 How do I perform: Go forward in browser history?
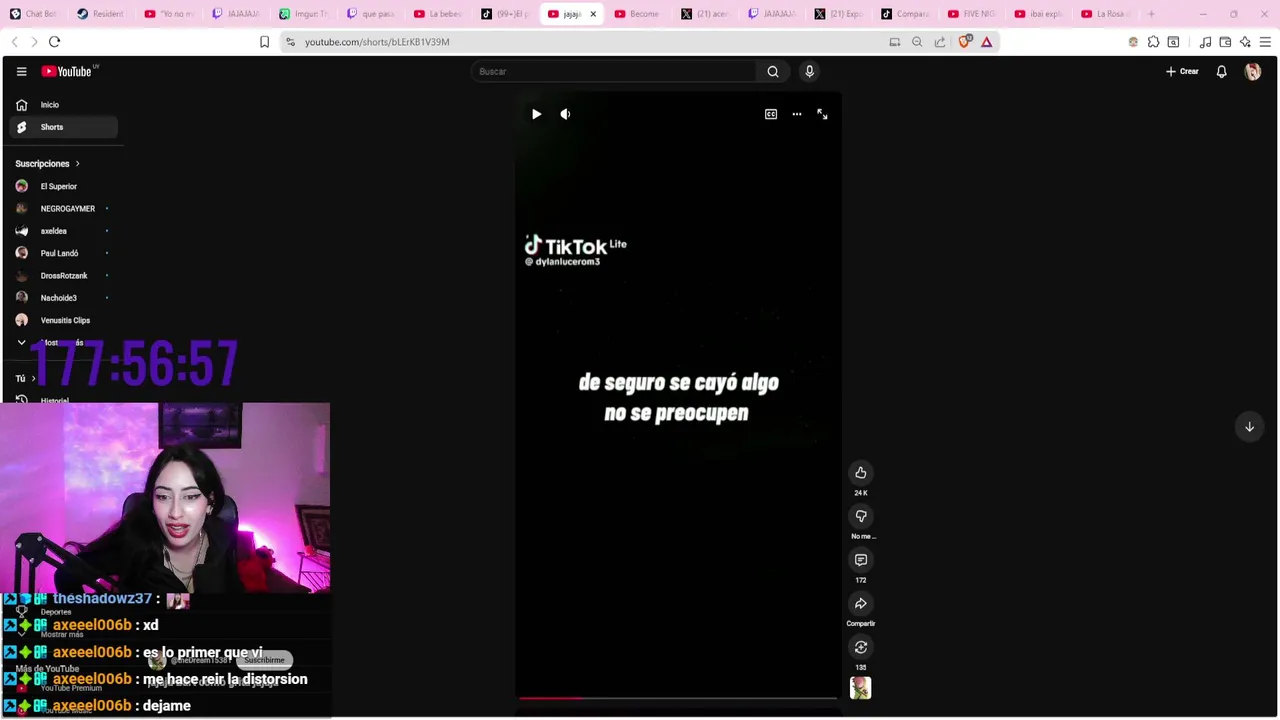34,42
